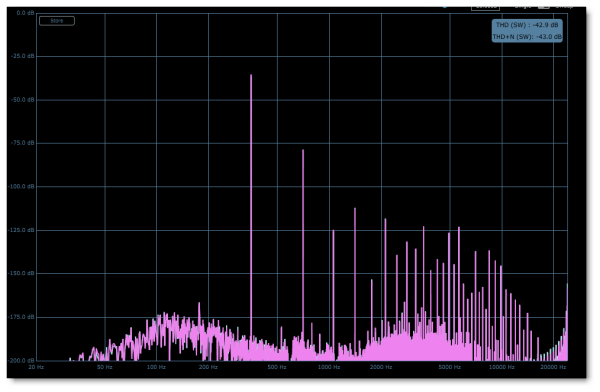Click the 500 Hz frequency label
This screenshot has width=600, height=392.
click(277, 367)
